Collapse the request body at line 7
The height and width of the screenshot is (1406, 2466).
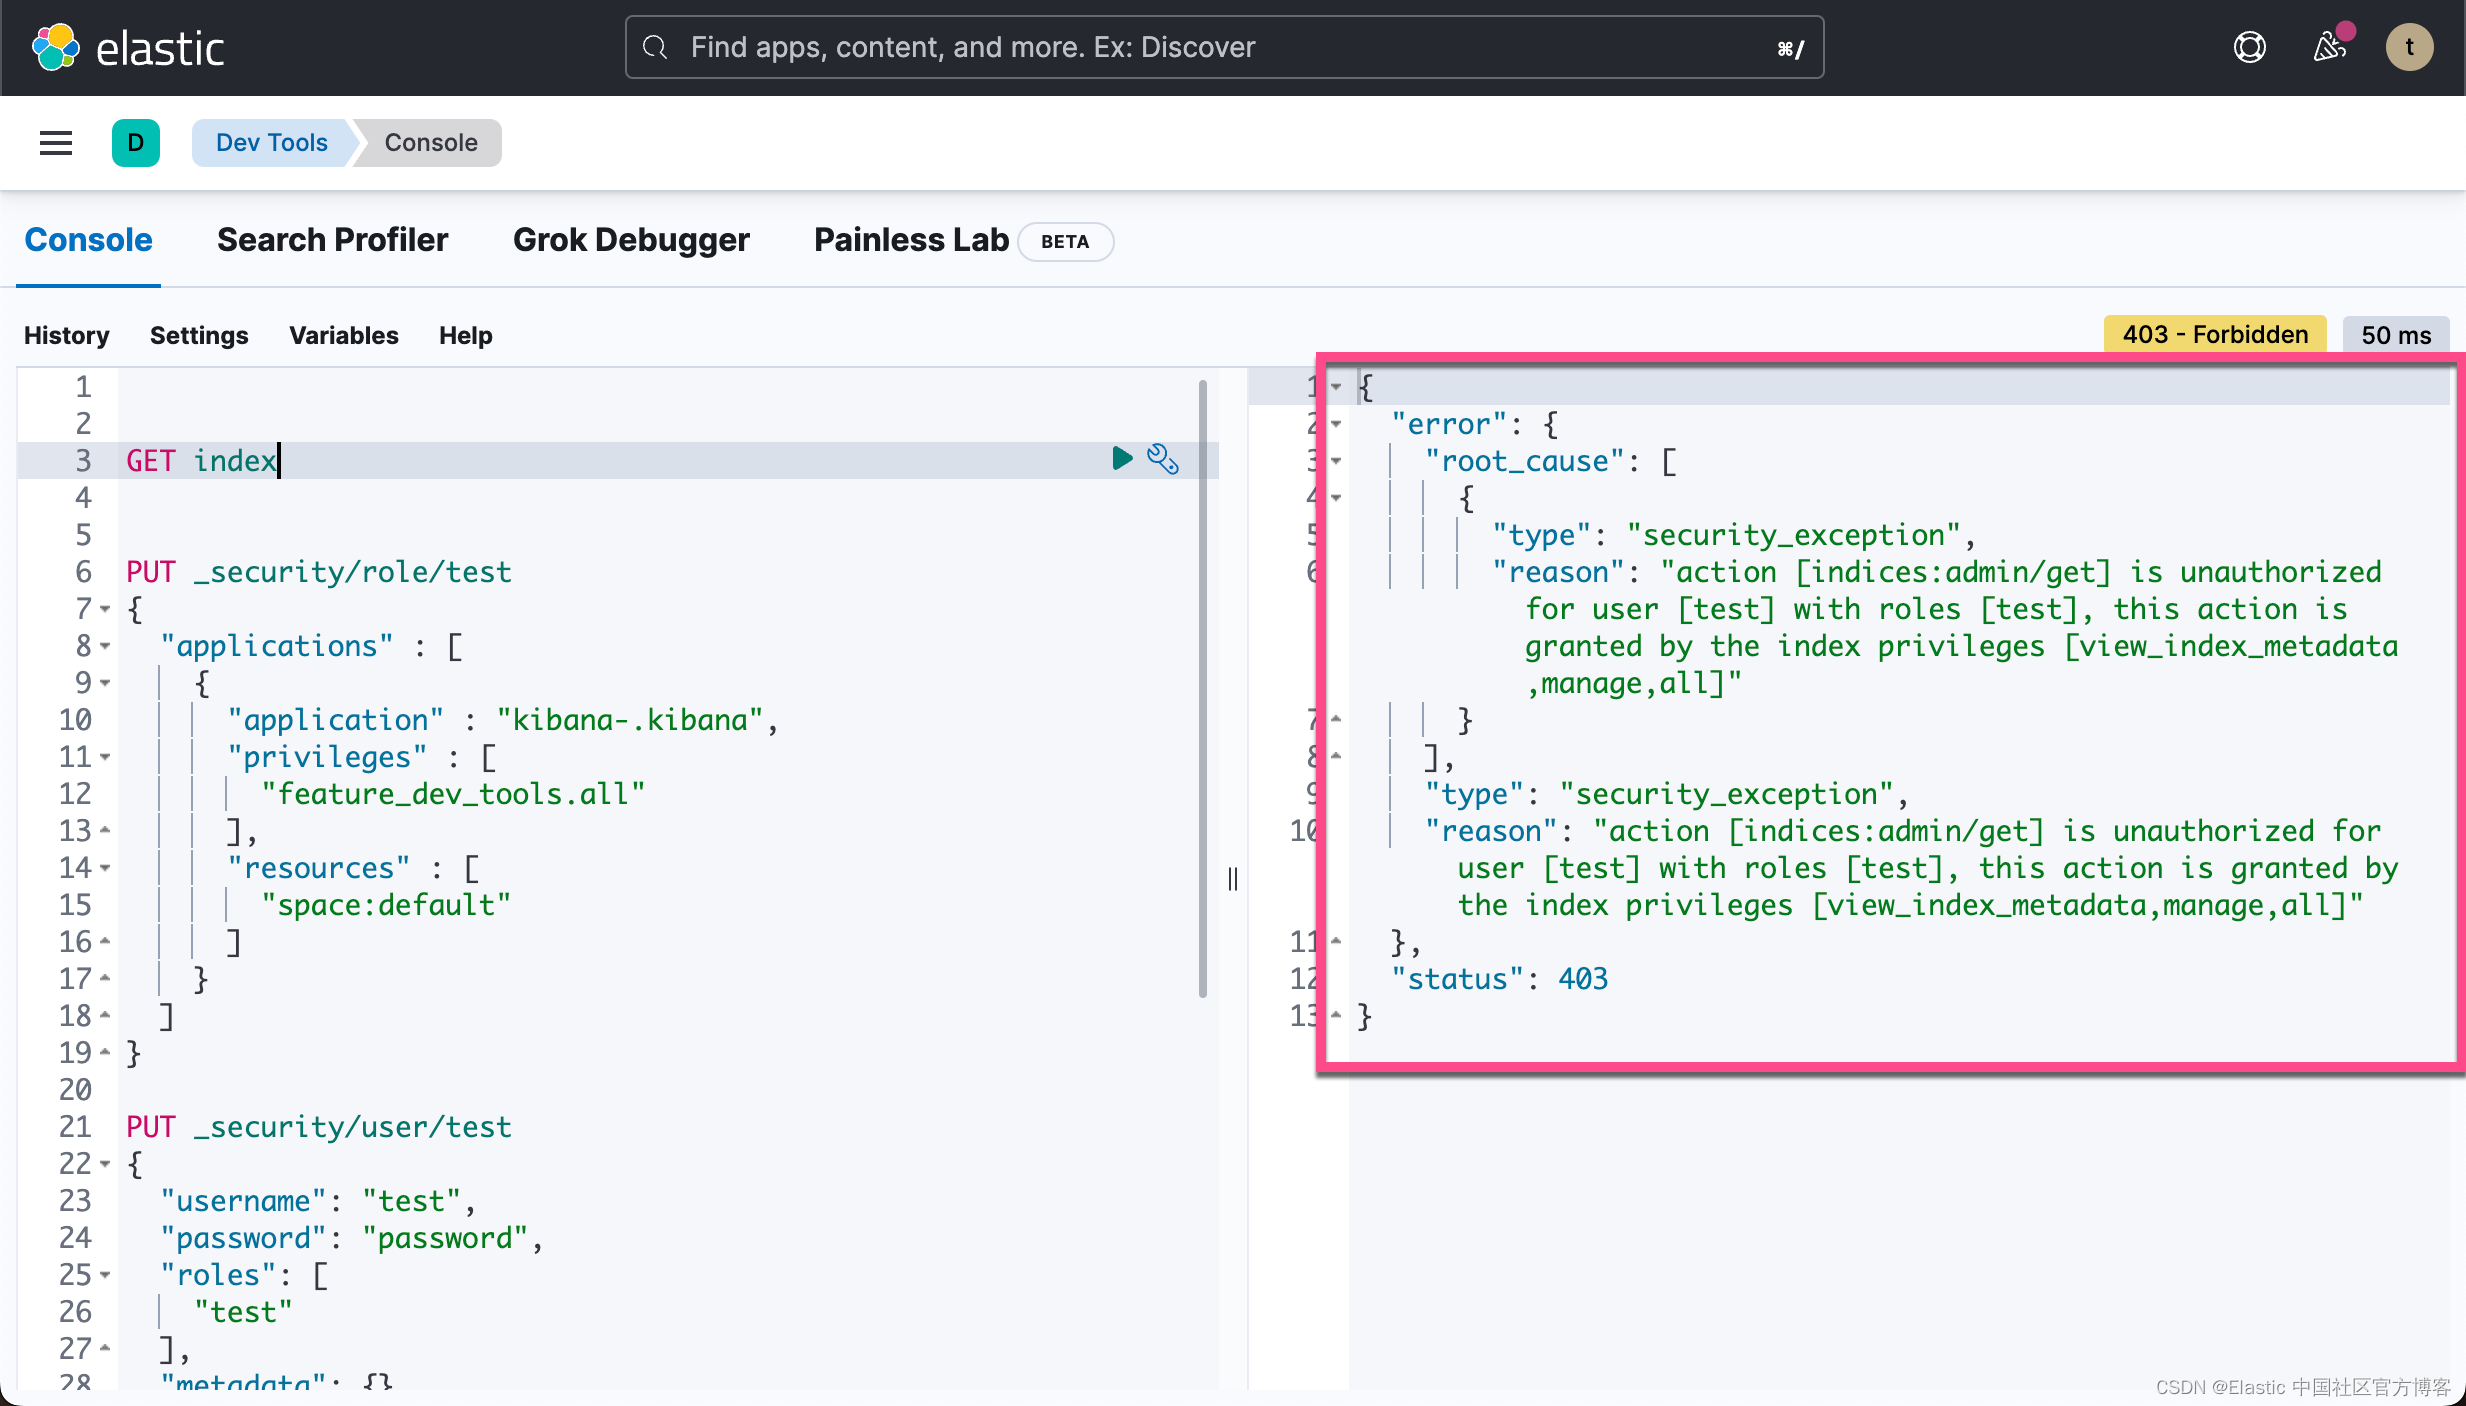(105, 609)
